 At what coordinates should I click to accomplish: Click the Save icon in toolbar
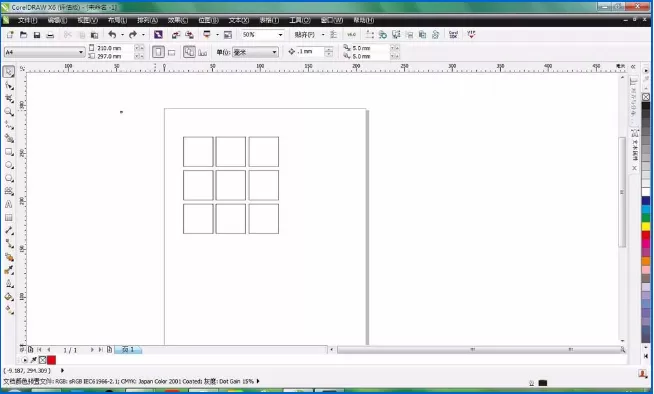(37, 35)
